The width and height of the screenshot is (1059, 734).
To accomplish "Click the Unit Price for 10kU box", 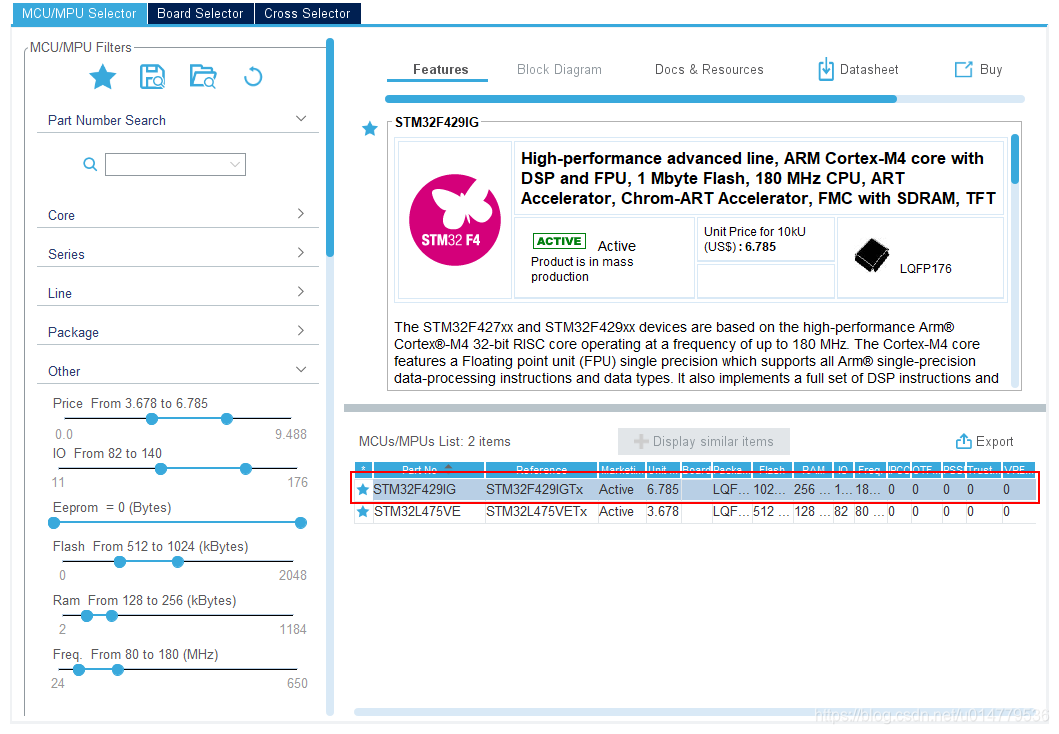I will 765,239.
